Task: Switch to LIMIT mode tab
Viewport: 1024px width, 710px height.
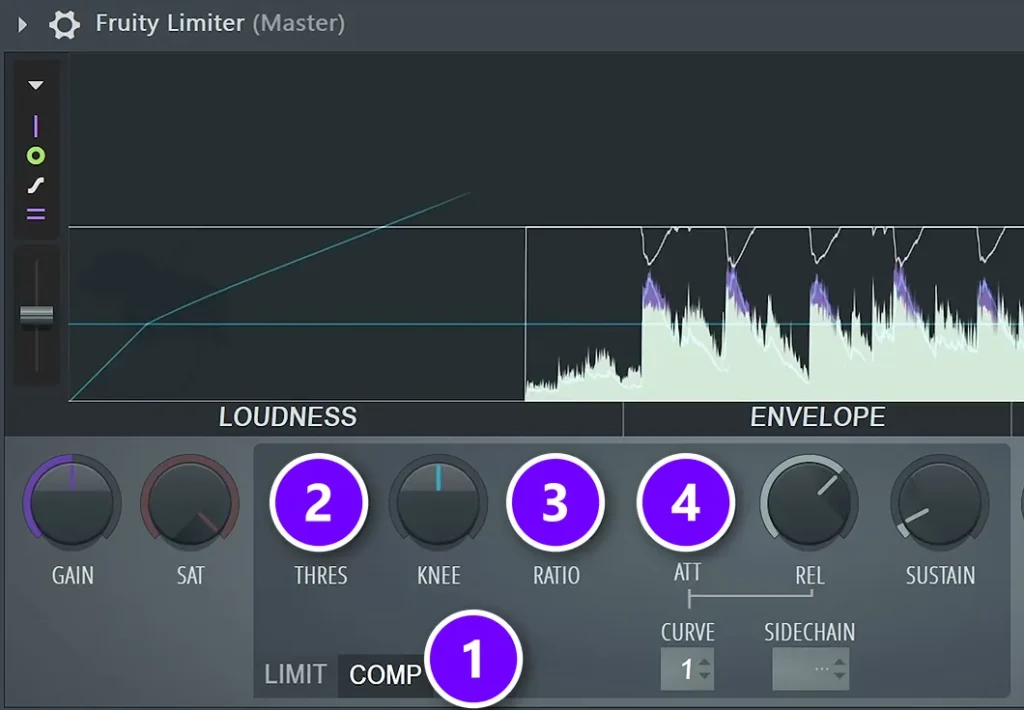Action: coord(295,675)
